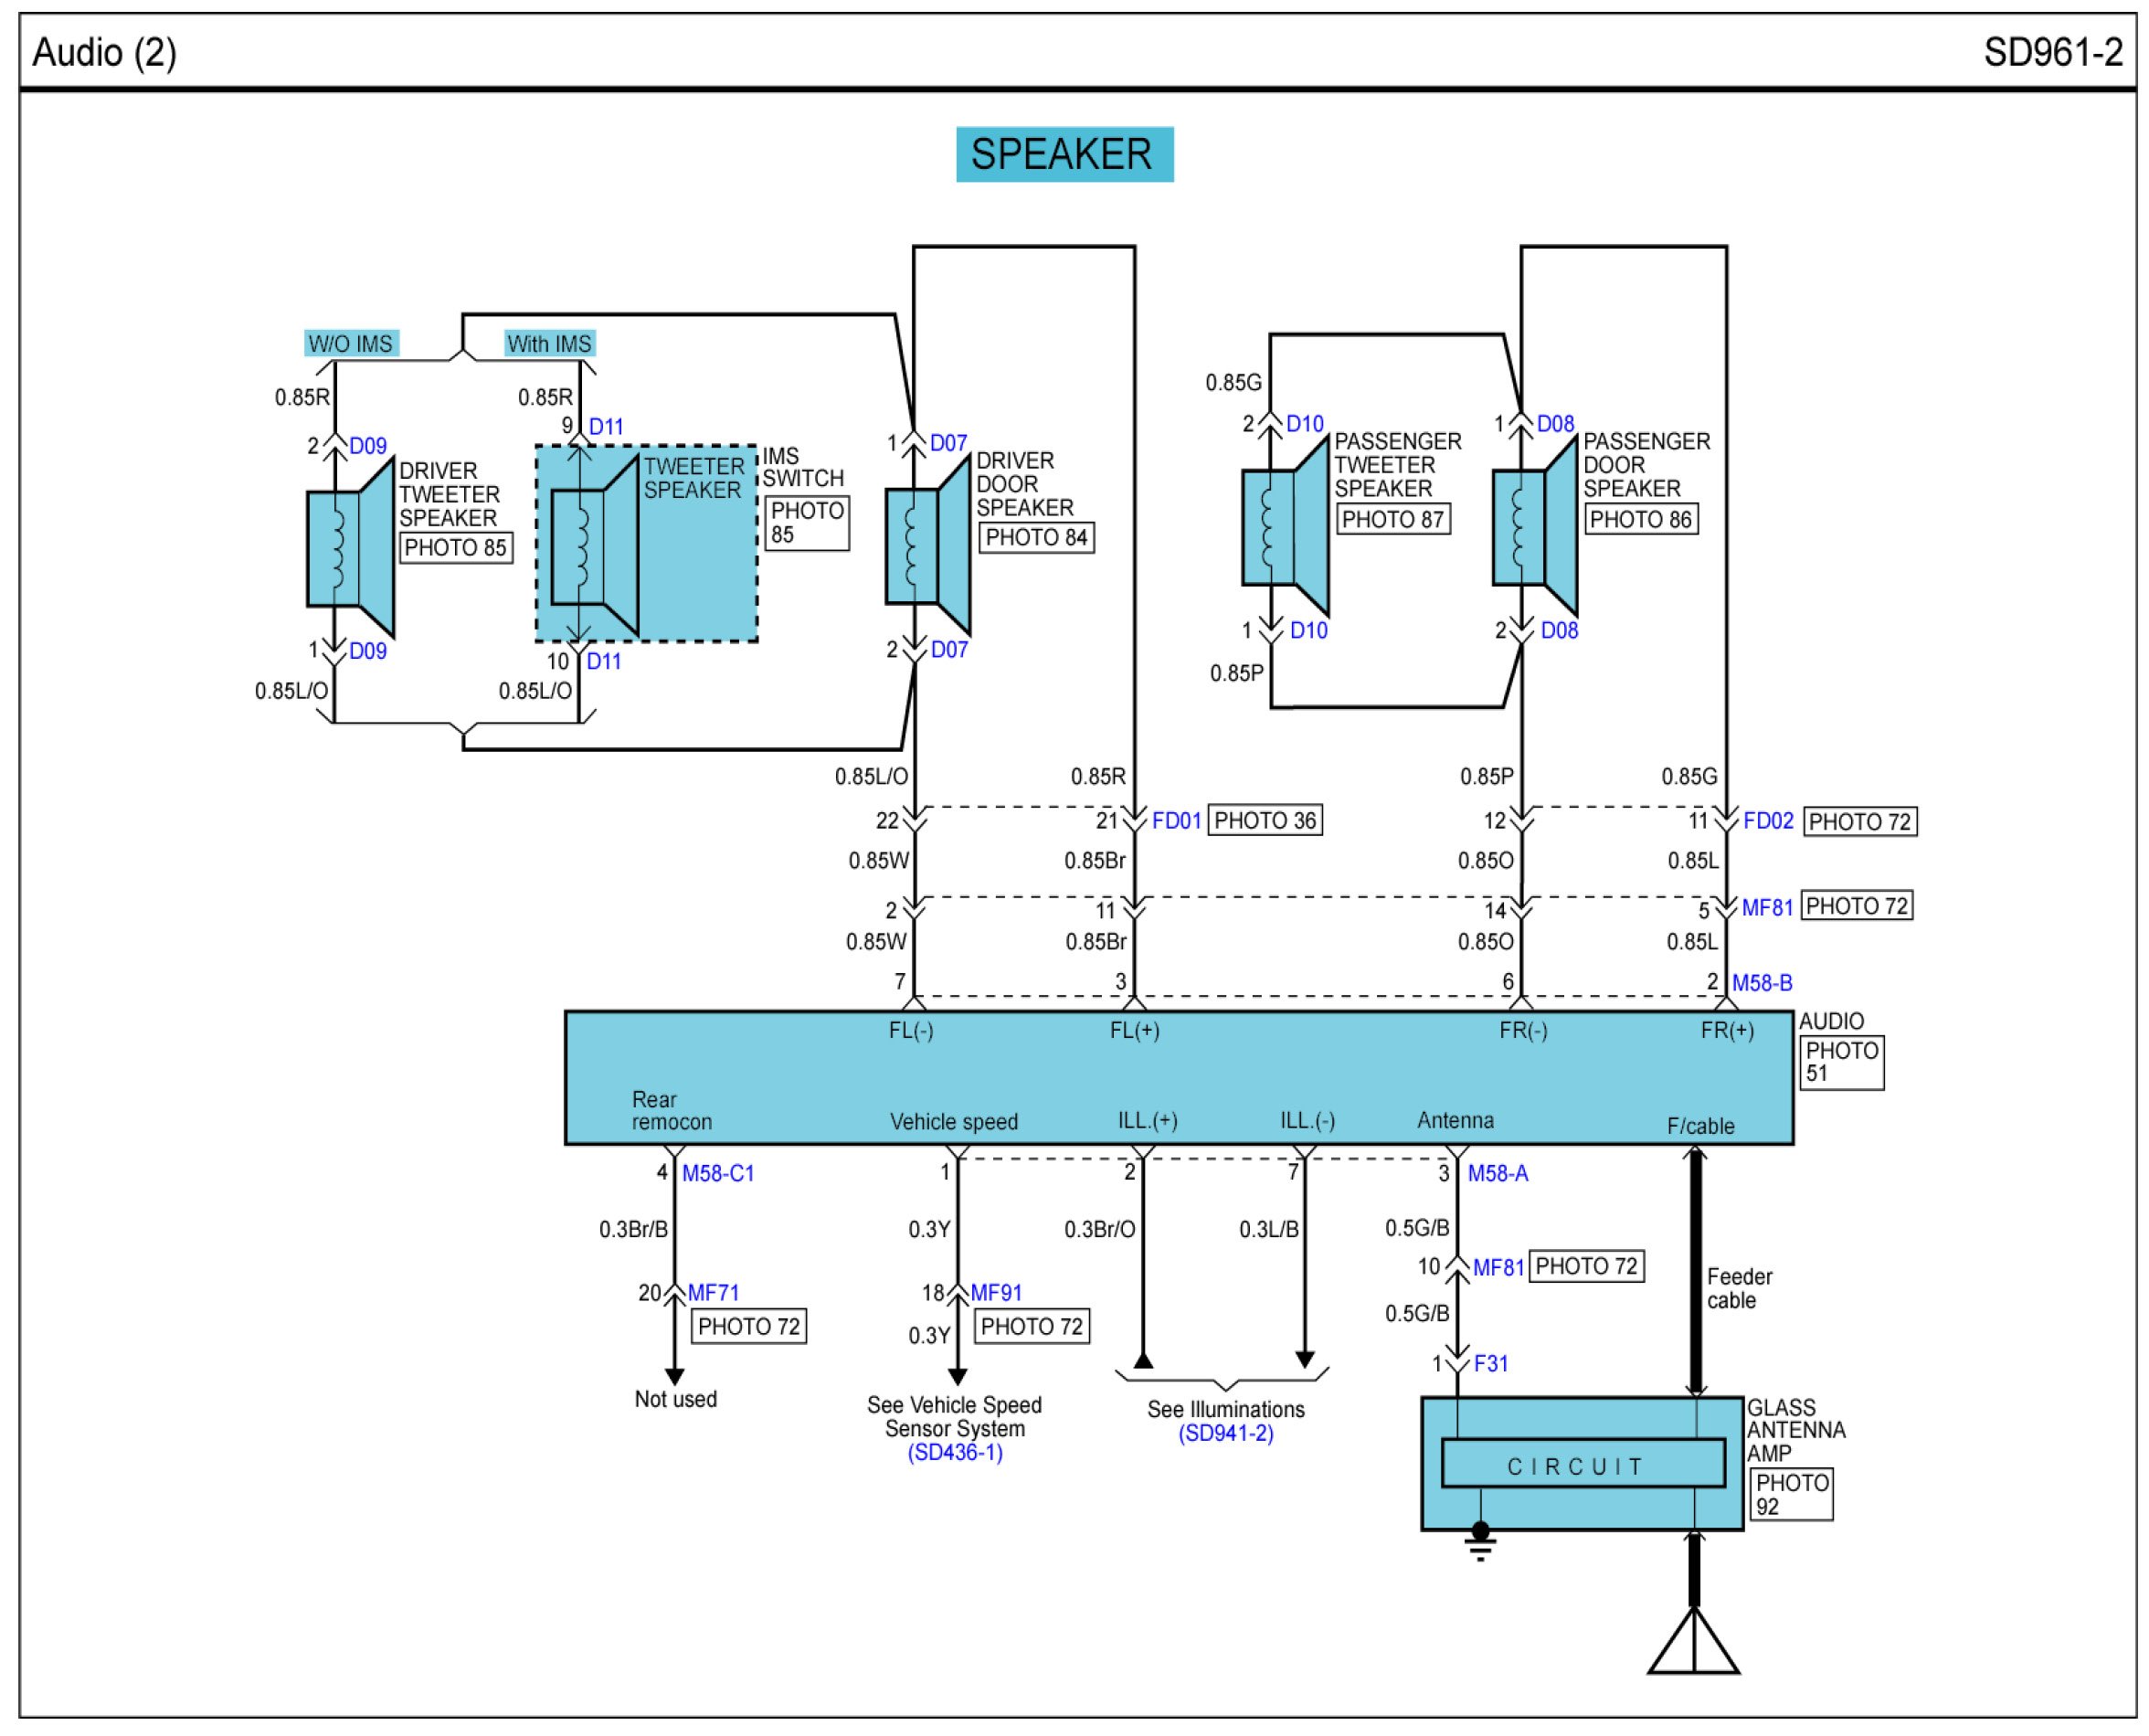Select the M58-B connector label
The height and width of the screenshot is (1736, 2149).
click(x=1762, y=983)
